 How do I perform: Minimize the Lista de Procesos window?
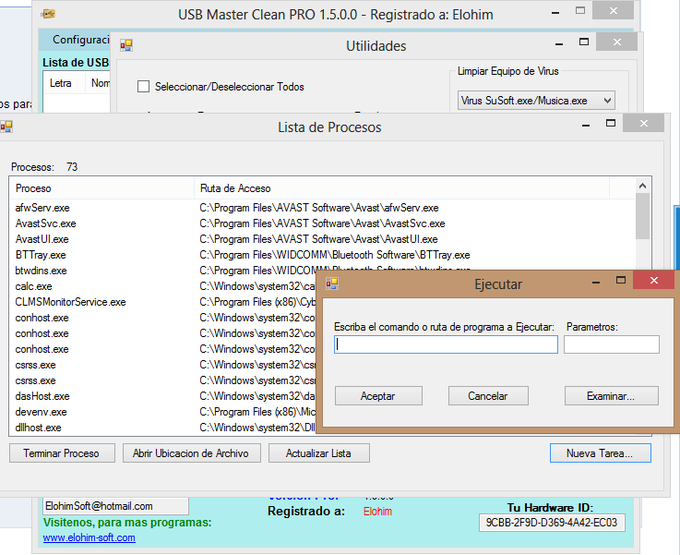[586, 125]
